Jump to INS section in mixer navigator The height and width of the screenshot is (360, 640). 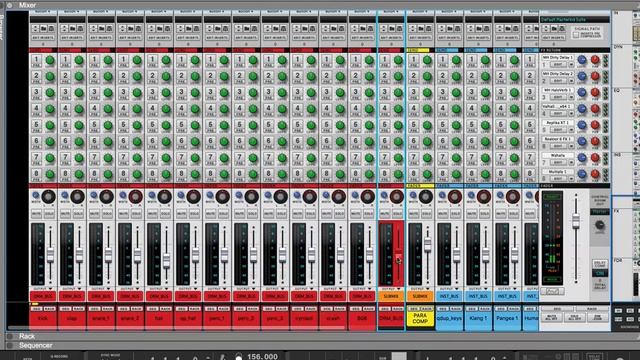click(617, 155)
